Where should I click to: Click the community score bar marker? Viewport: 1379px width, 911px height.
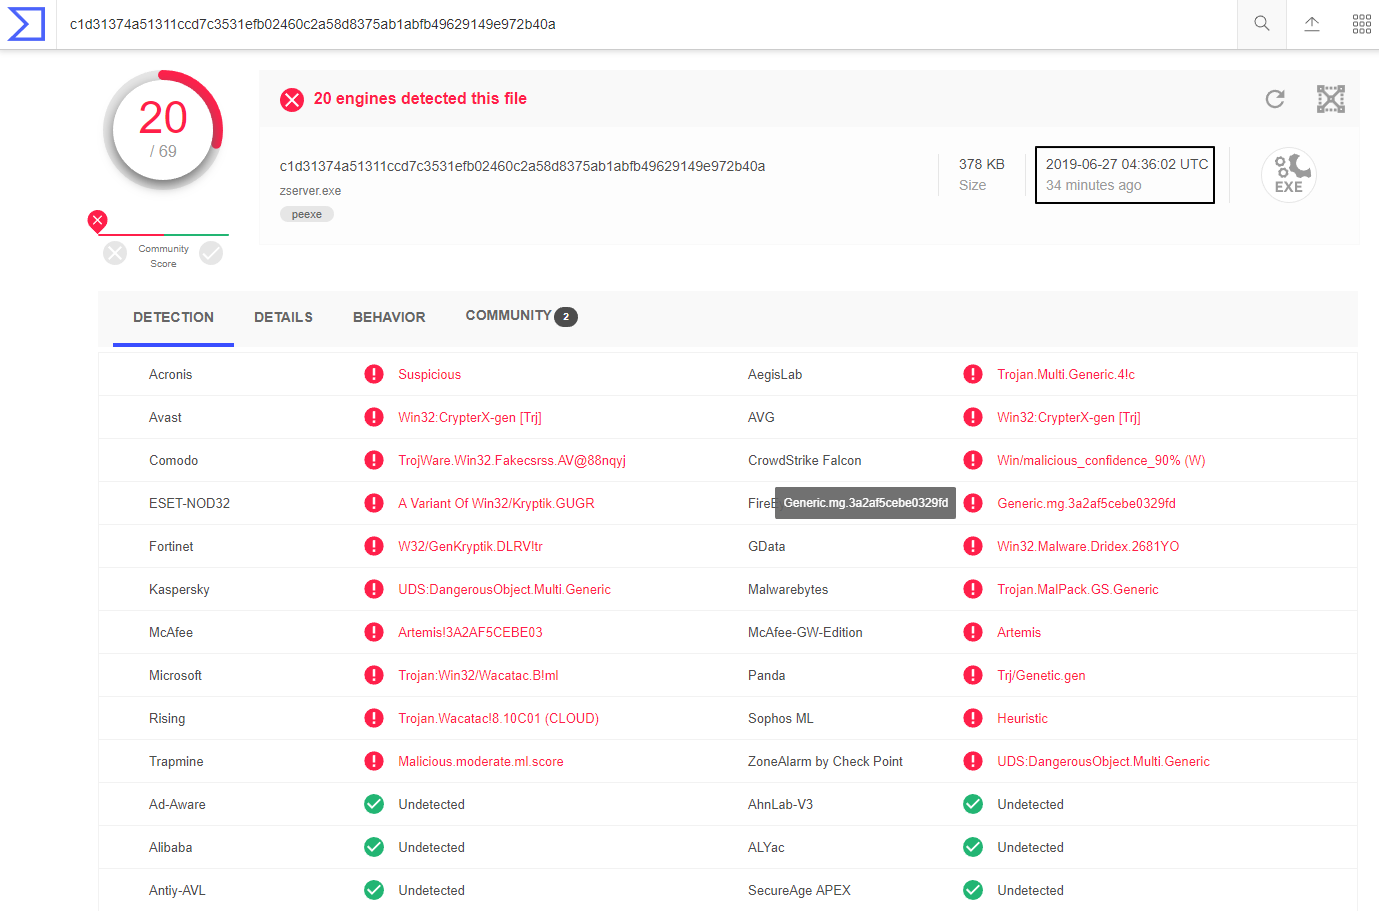[x=97, y=221]
